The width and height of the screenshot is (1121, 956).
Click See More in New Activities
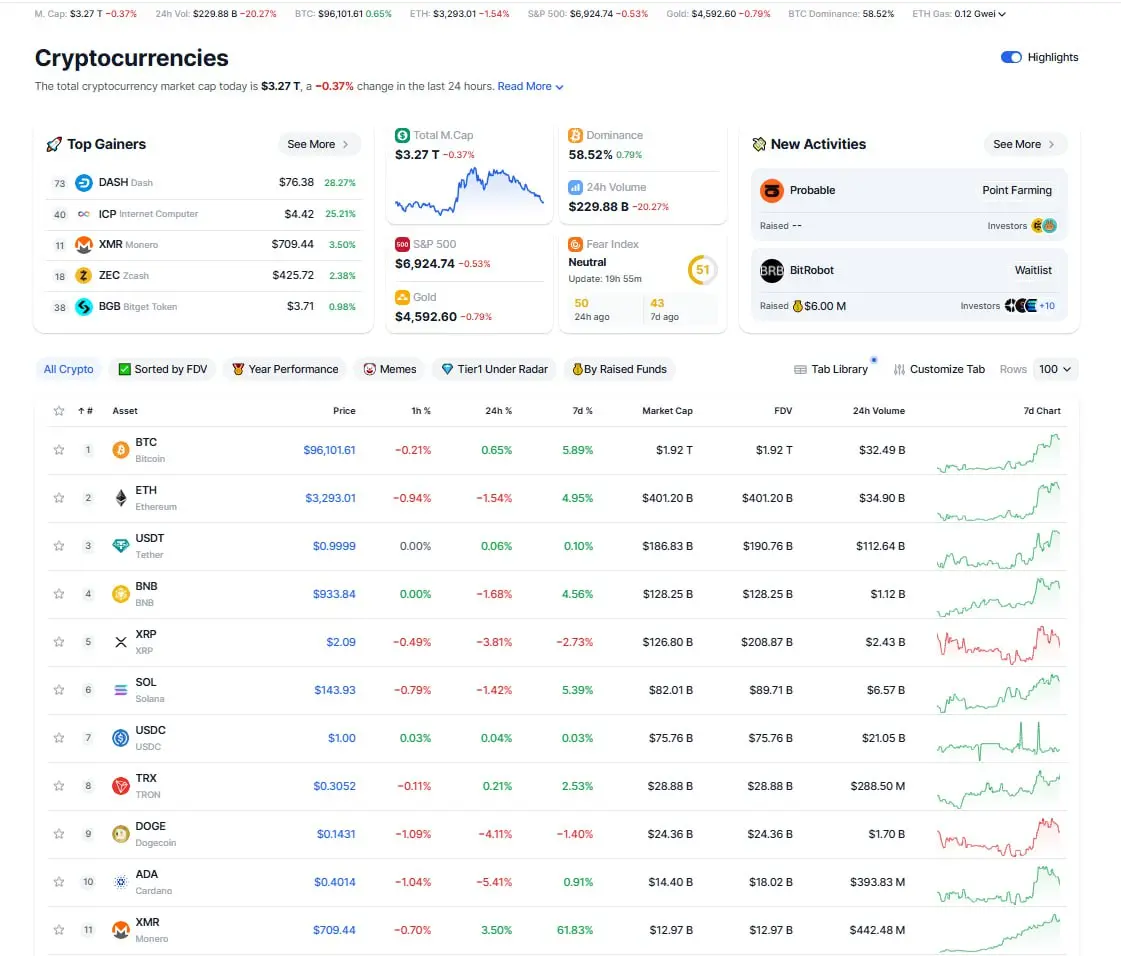[x=1024, y=144]
